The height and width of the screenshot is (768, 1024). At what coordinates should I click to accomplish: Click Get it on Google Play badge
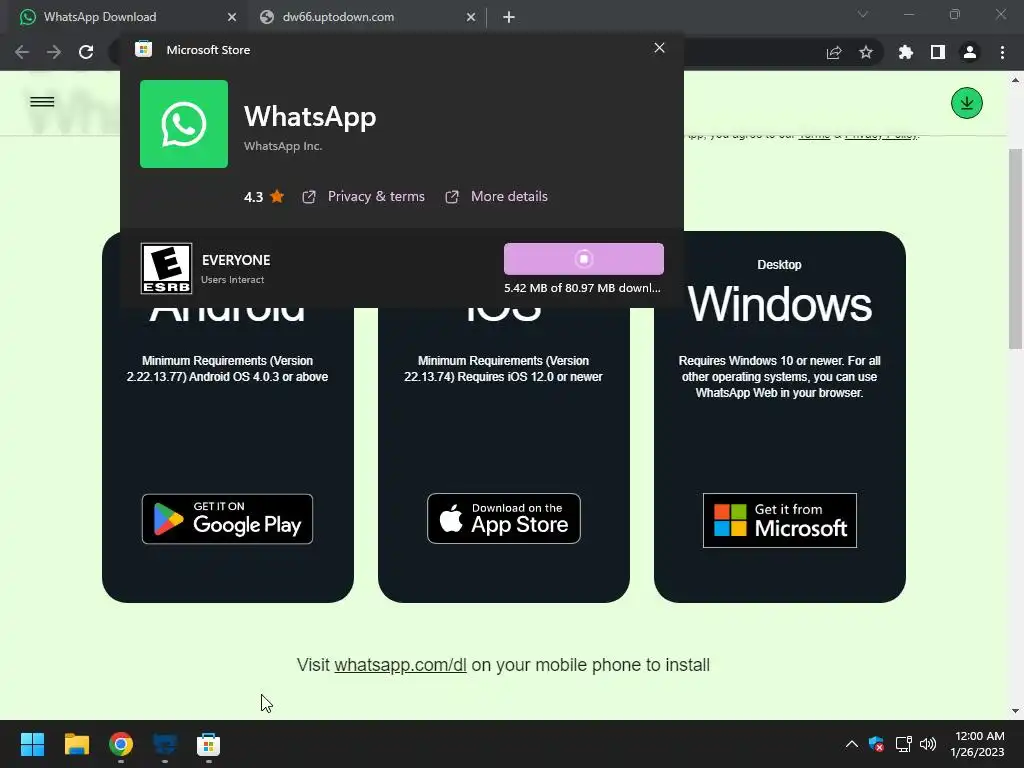[227, 519]
